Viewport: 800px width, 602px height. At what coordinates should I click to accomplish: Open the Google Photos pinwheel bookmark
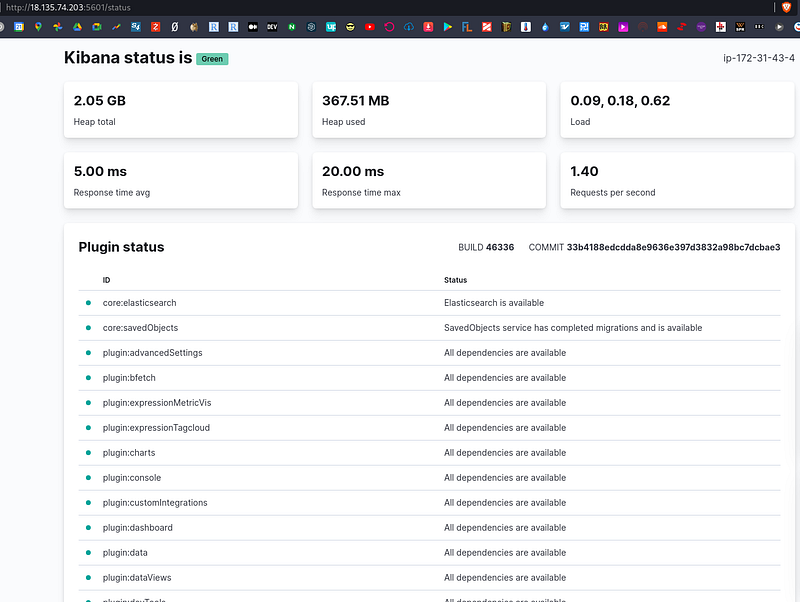coord(58,27)
